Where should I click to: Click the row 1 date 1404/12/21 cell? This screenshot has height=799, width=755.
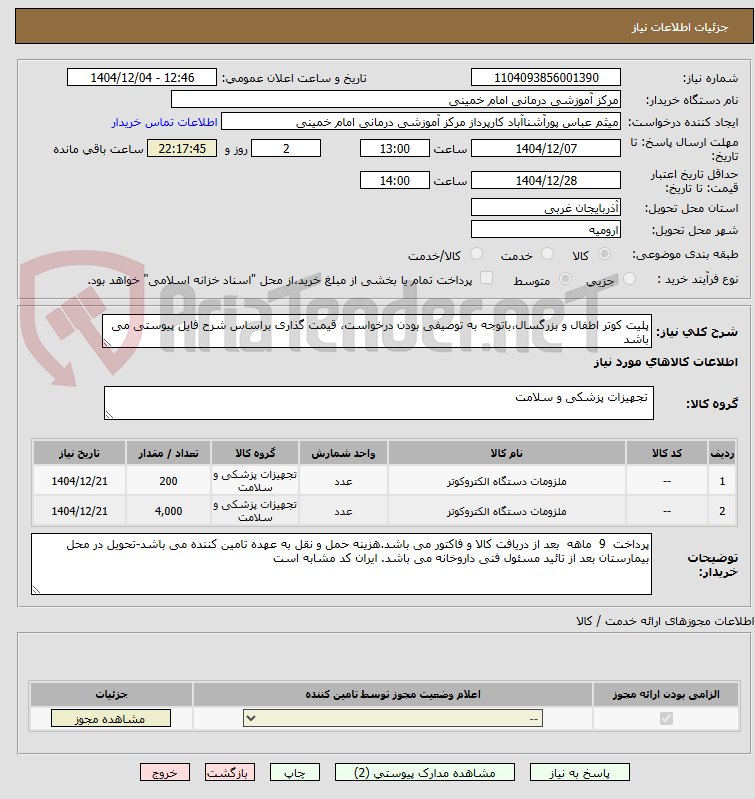pyautogui.click(x=79, y=481)
